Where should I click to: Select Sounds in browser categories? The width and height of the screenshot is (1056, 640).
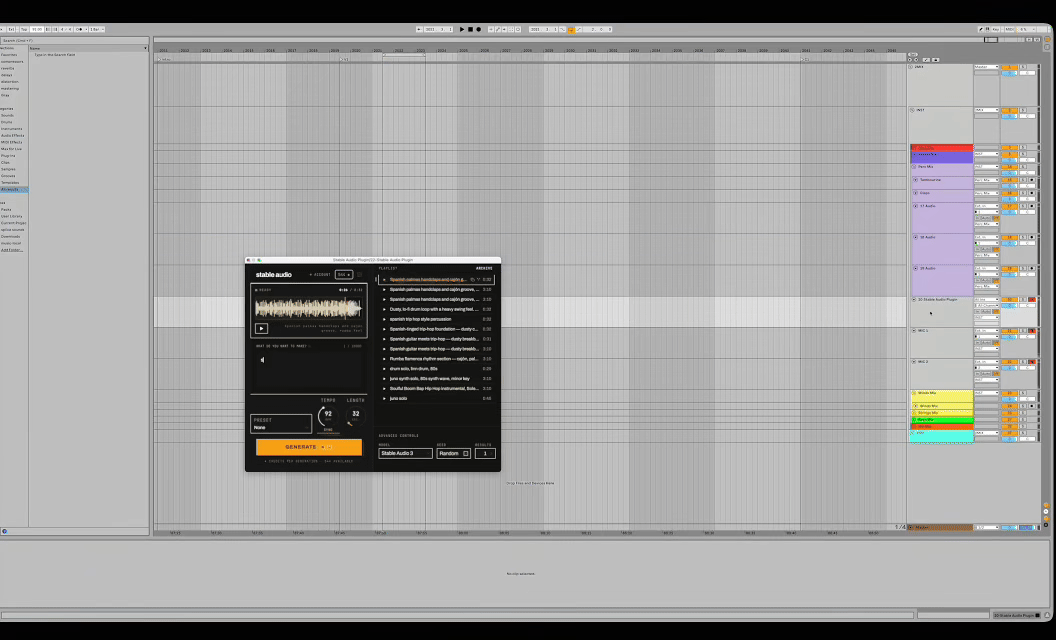click(7, 115)
